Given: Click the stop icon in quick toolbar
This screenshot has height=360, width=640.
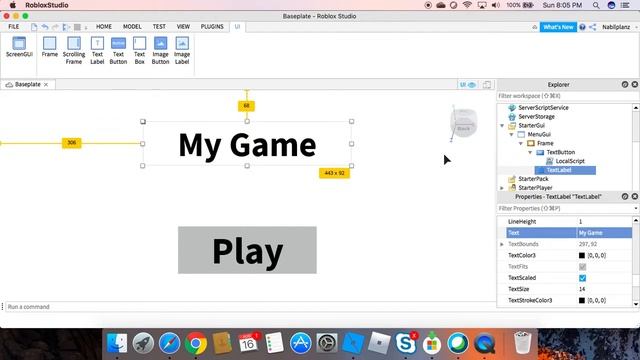Looking at the screenshot, I should coord(77,27).
